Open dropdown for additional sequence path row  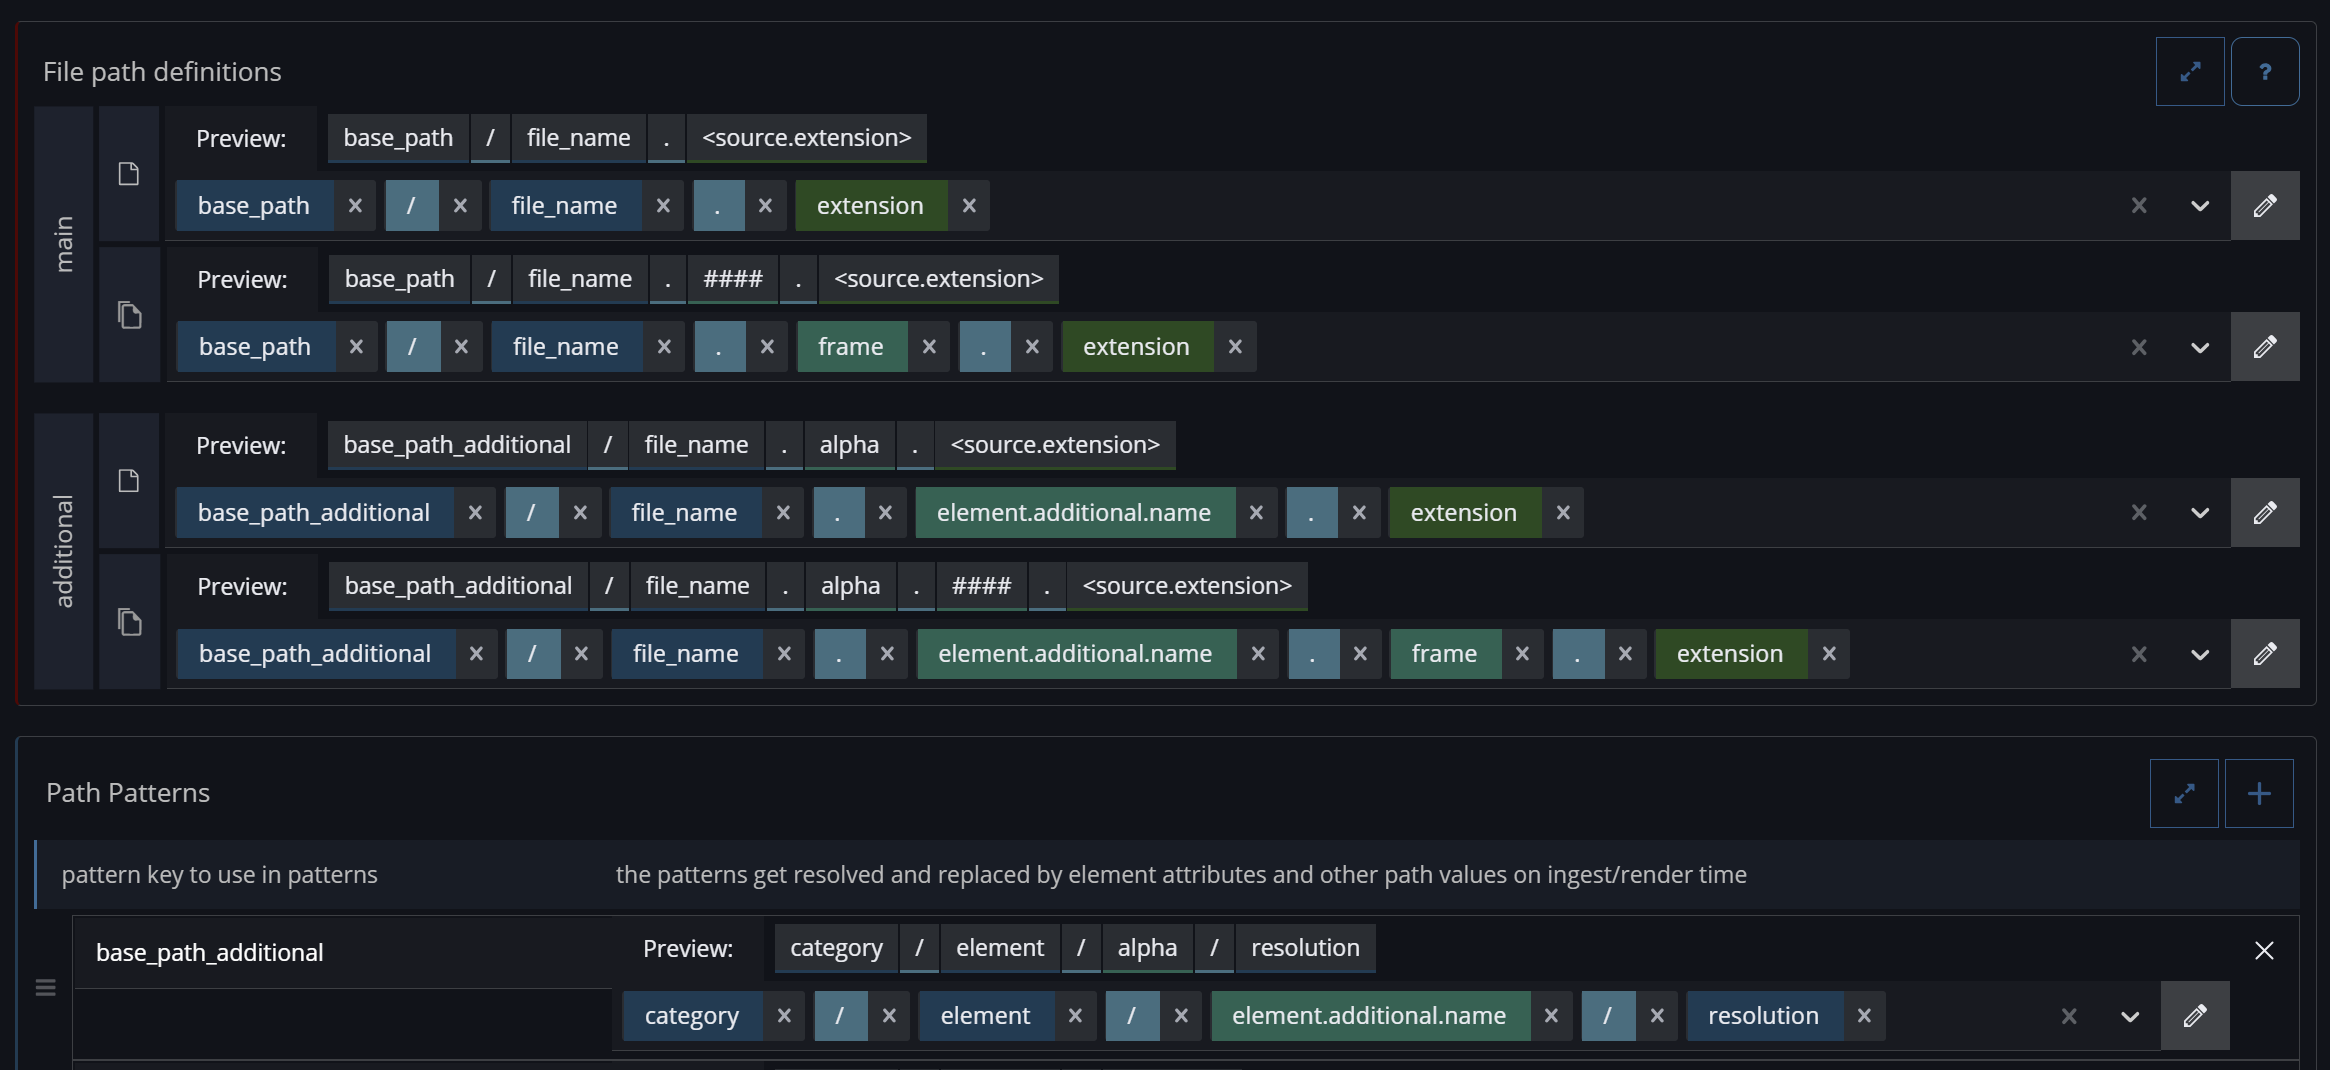[x=2199, y=654]
